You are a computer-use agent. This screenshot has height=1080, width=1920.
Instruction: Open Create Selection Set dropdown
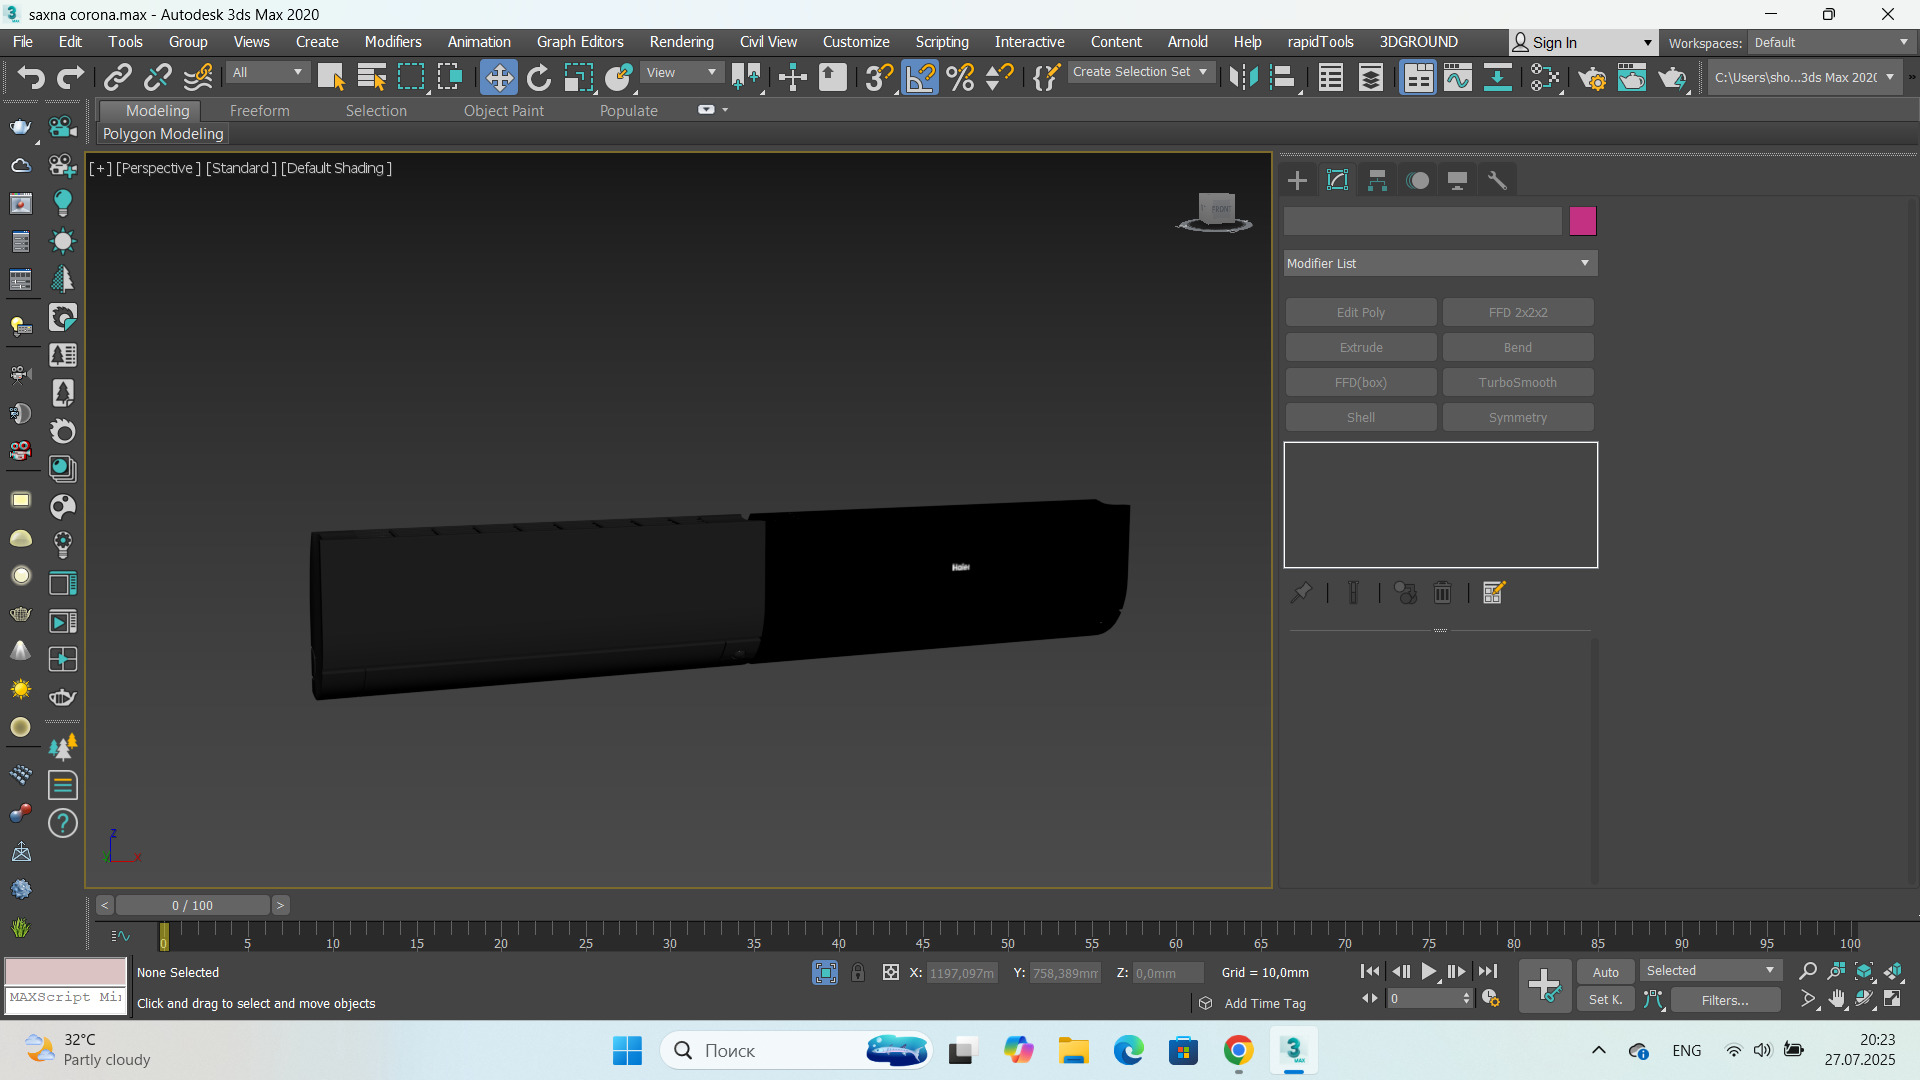click(x=1140, y=72)
